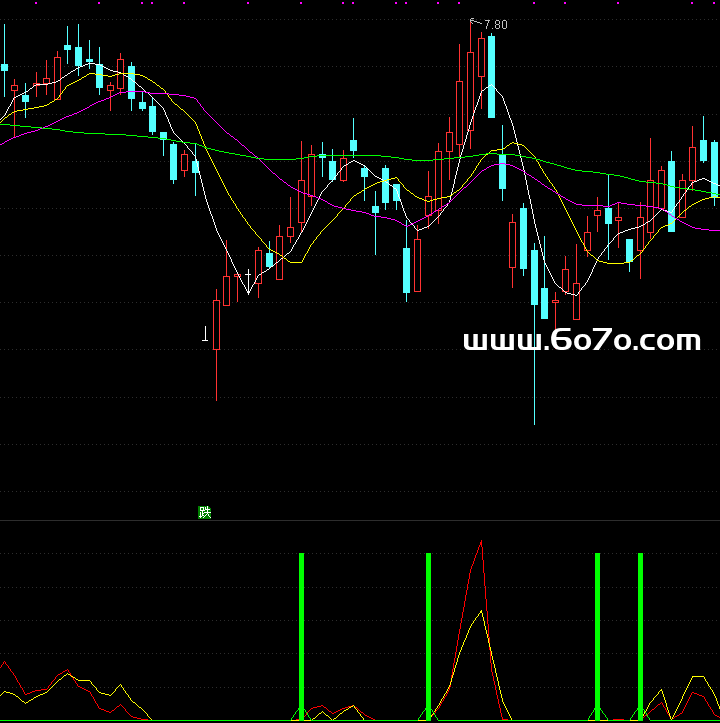This screenshot has width=720, height=723.
Task: Click the yellow indicator peak in lower panel
Action: pos(482,611)
